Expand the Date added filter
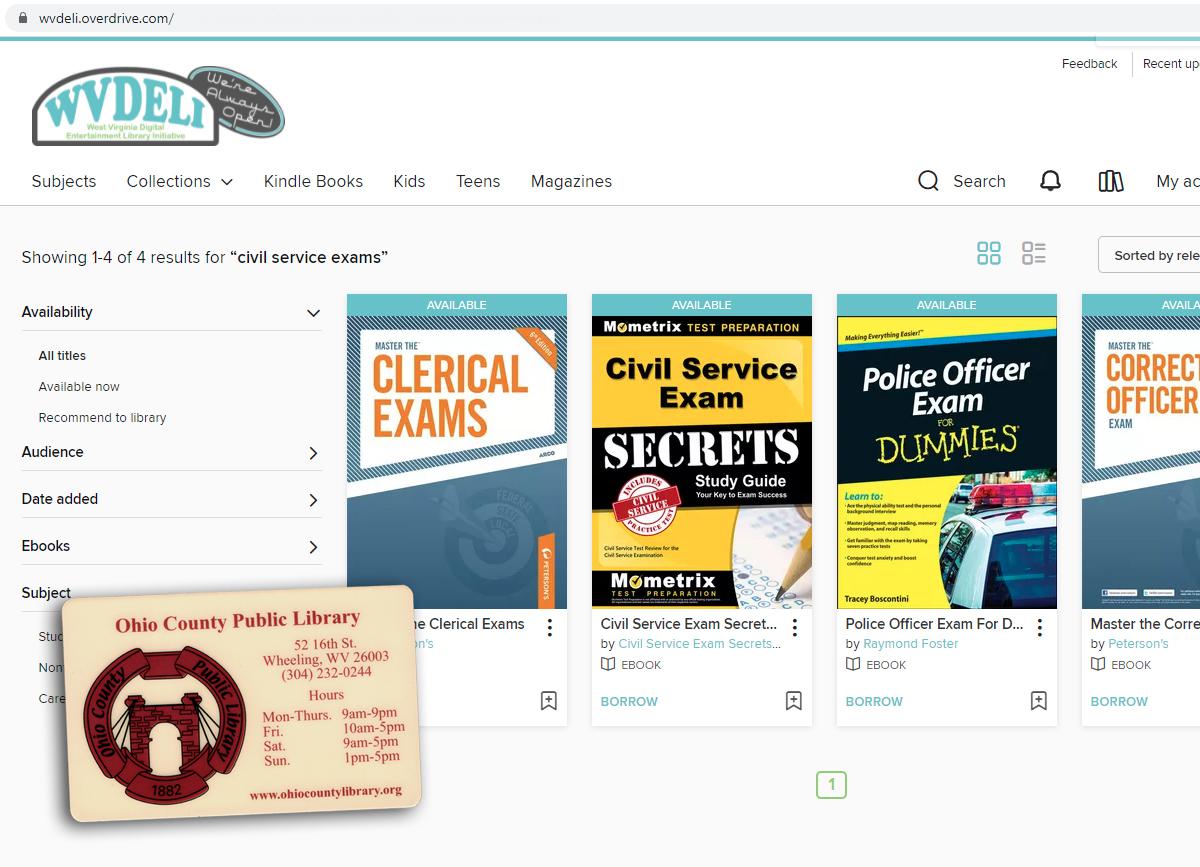1200x867 pixels. 313,500
